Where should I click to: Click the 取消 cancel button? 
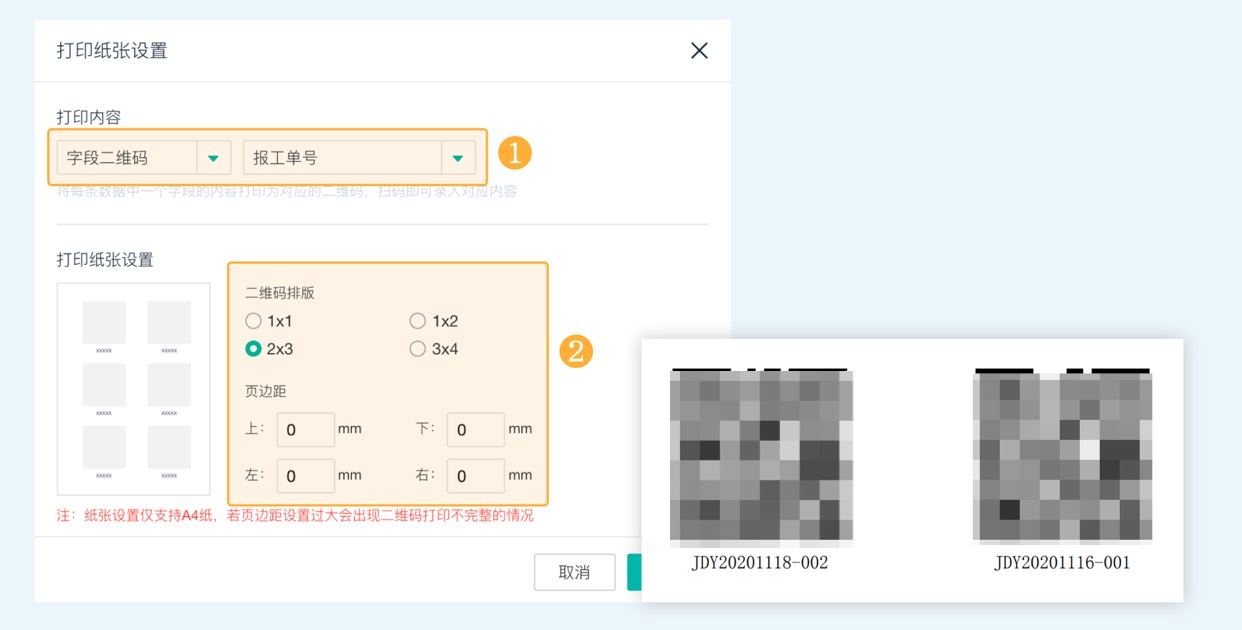(574, 571)
